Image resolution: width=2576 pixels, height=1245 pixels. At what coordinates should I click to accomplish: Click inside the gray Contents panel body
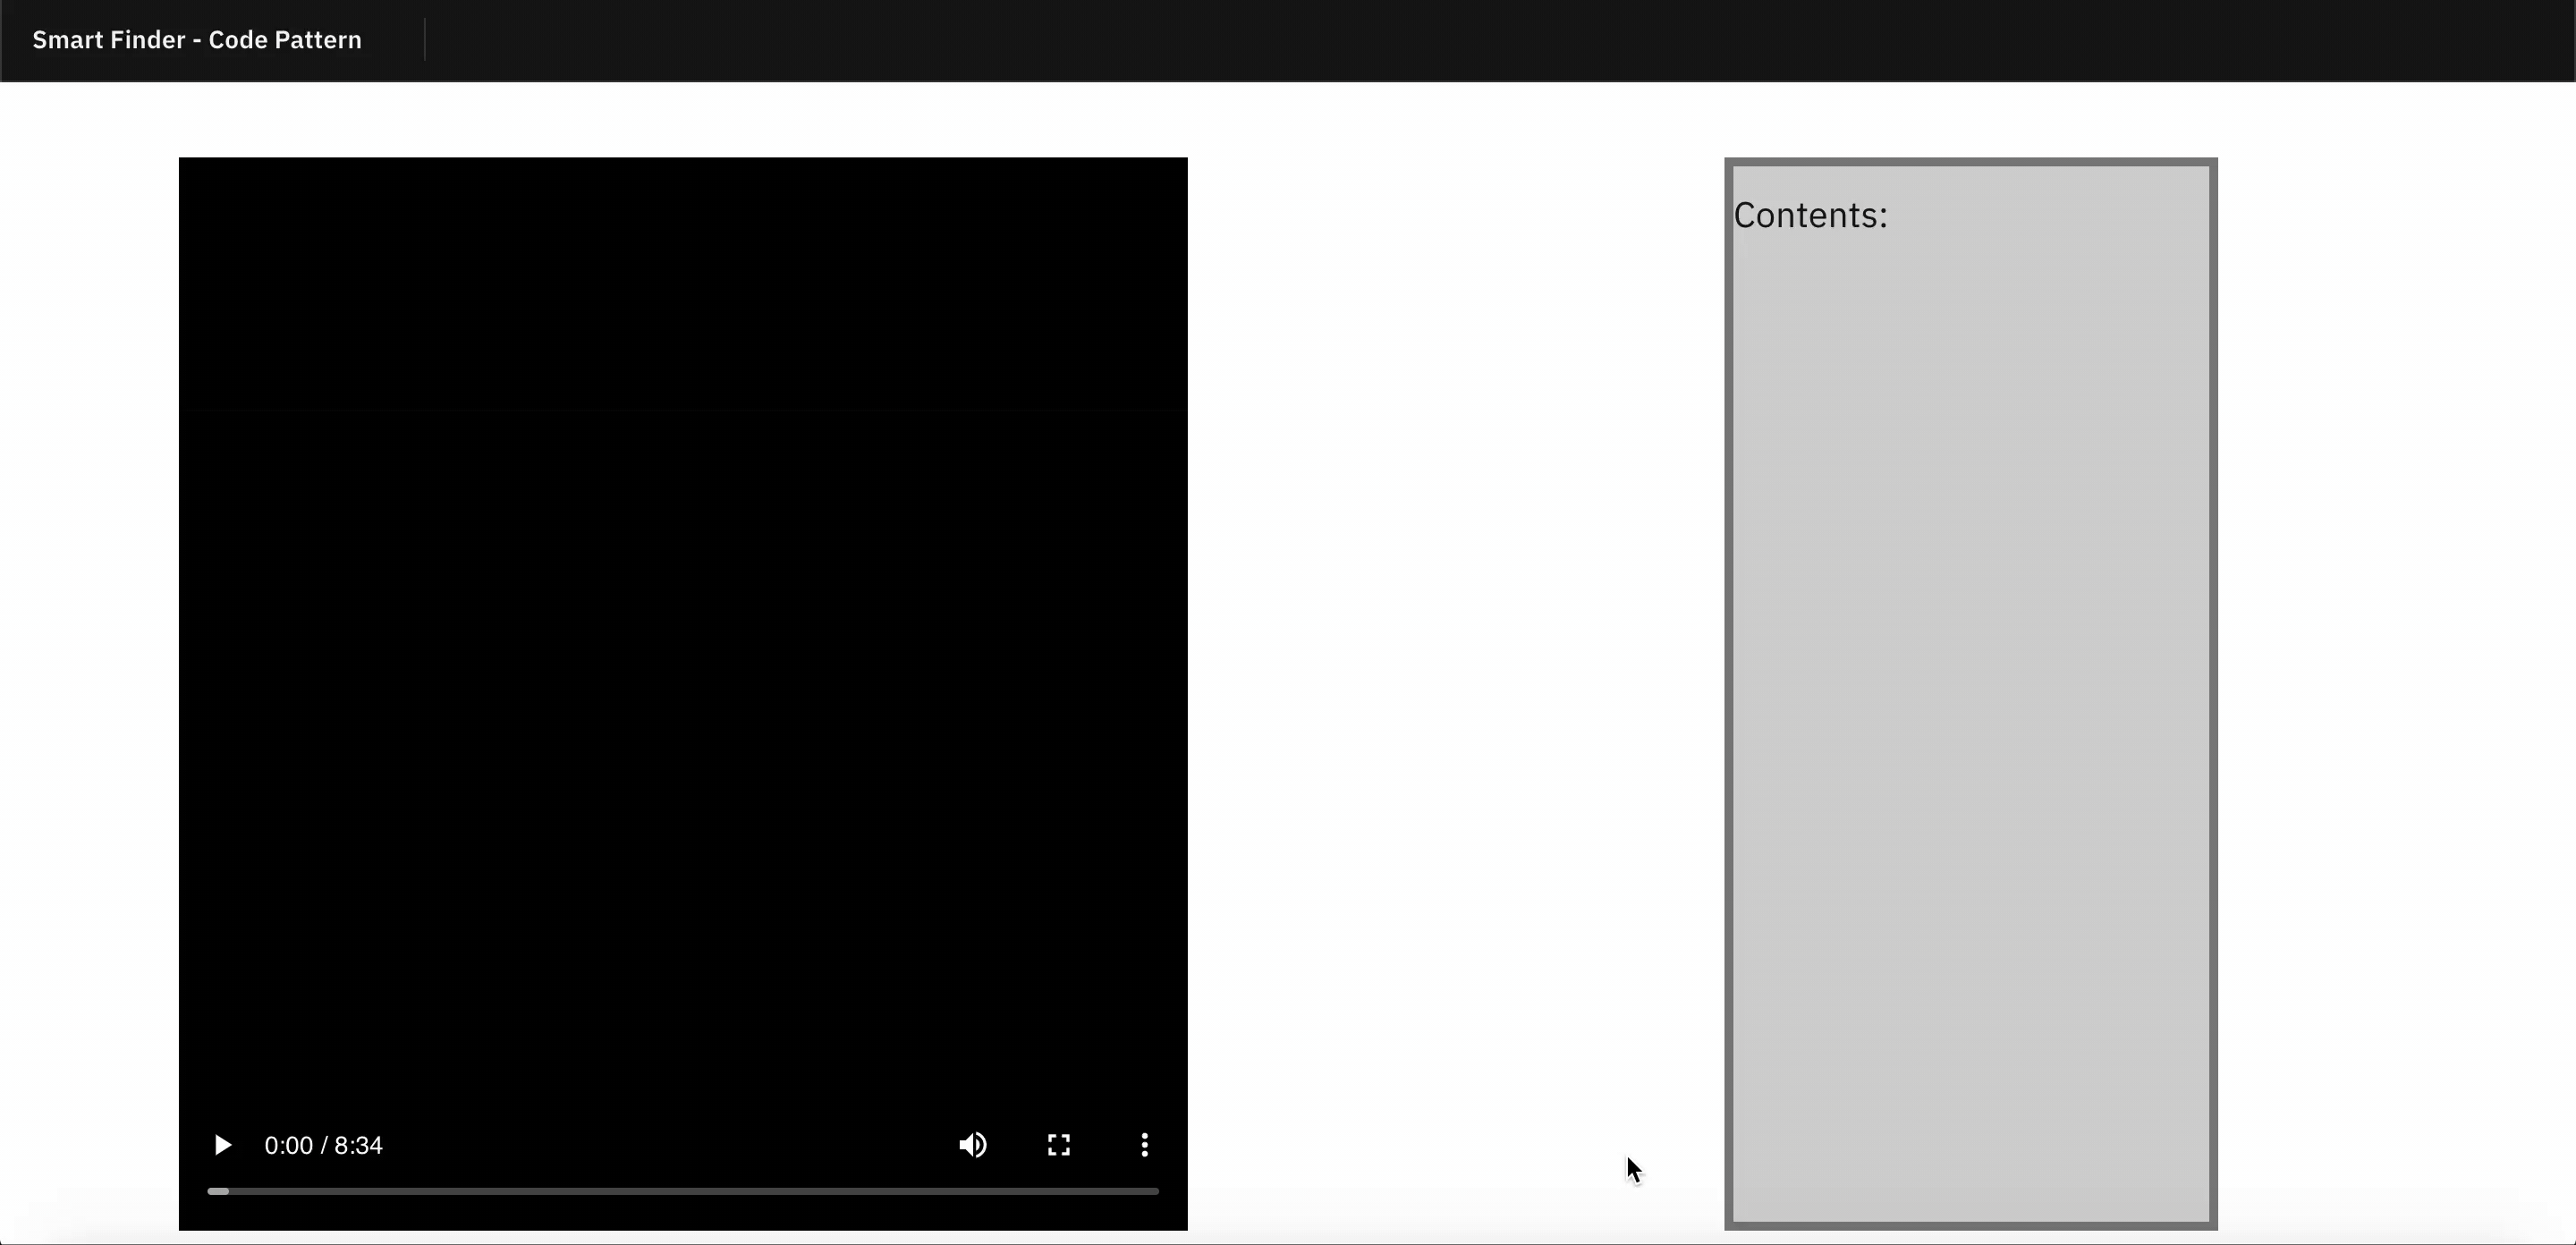point(1970,700)
